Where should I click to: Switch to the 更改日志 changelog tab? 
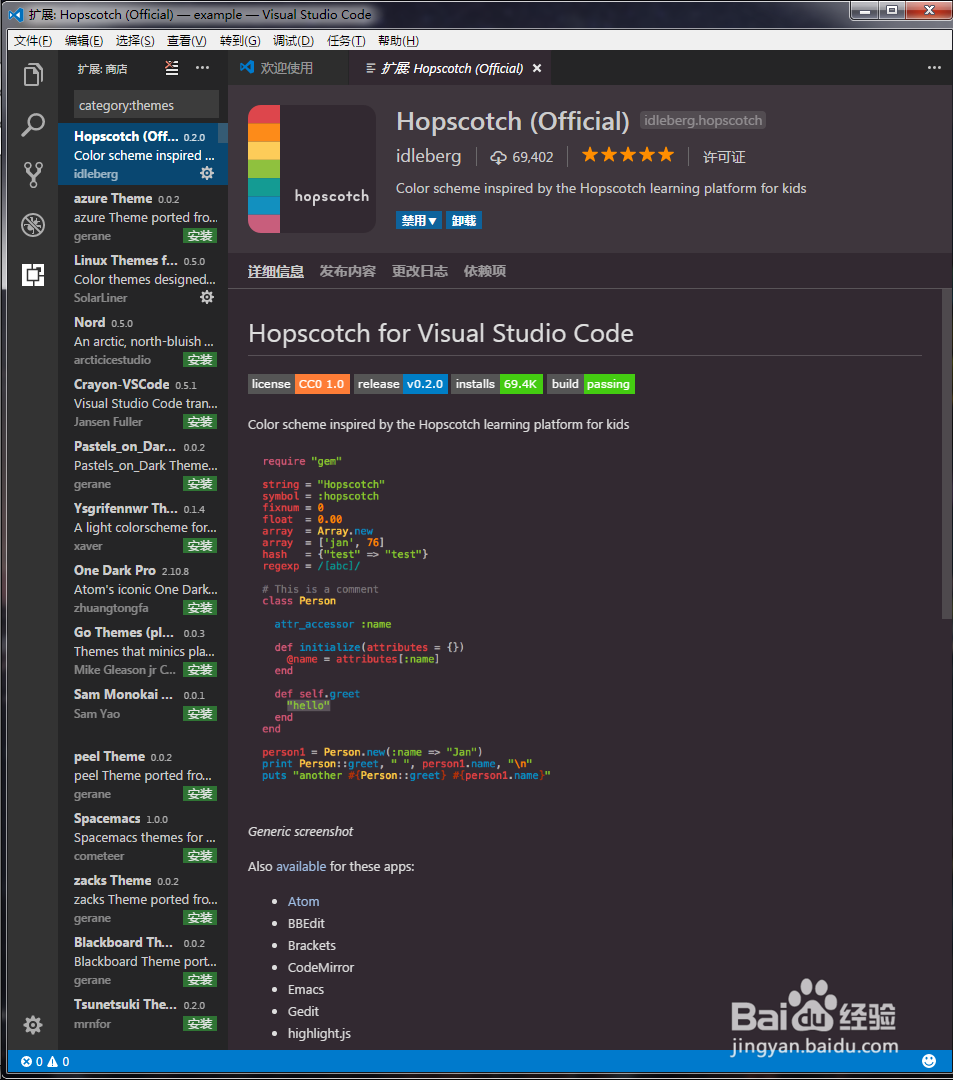coord(420,271)
